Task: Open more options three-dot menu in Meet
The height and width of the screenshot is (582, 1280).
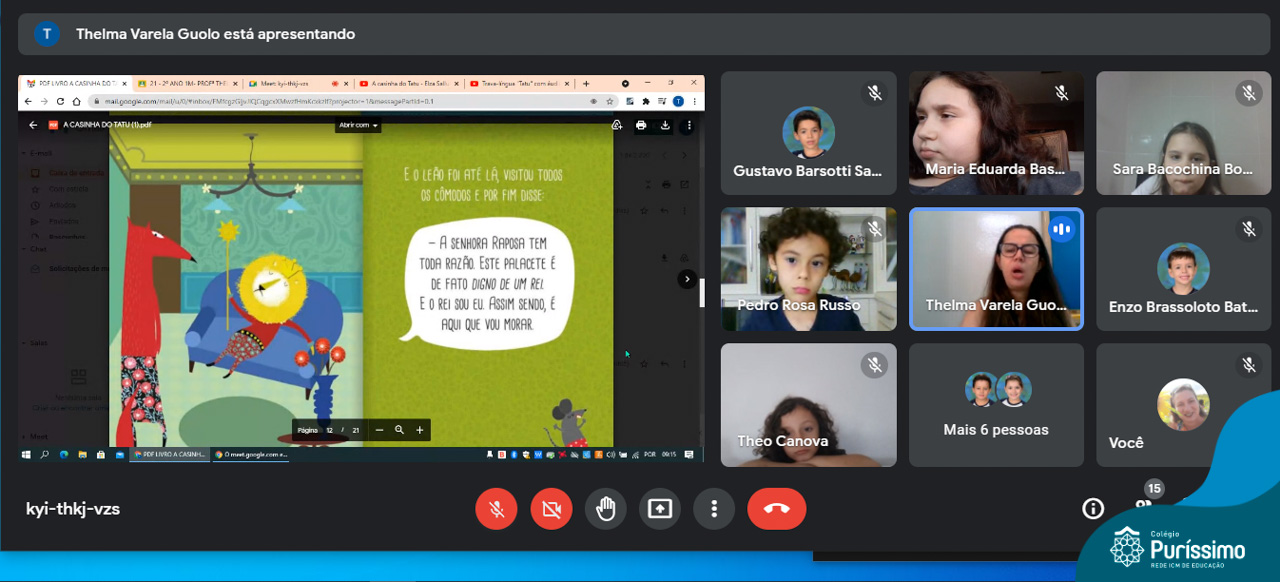Action: 714,509
